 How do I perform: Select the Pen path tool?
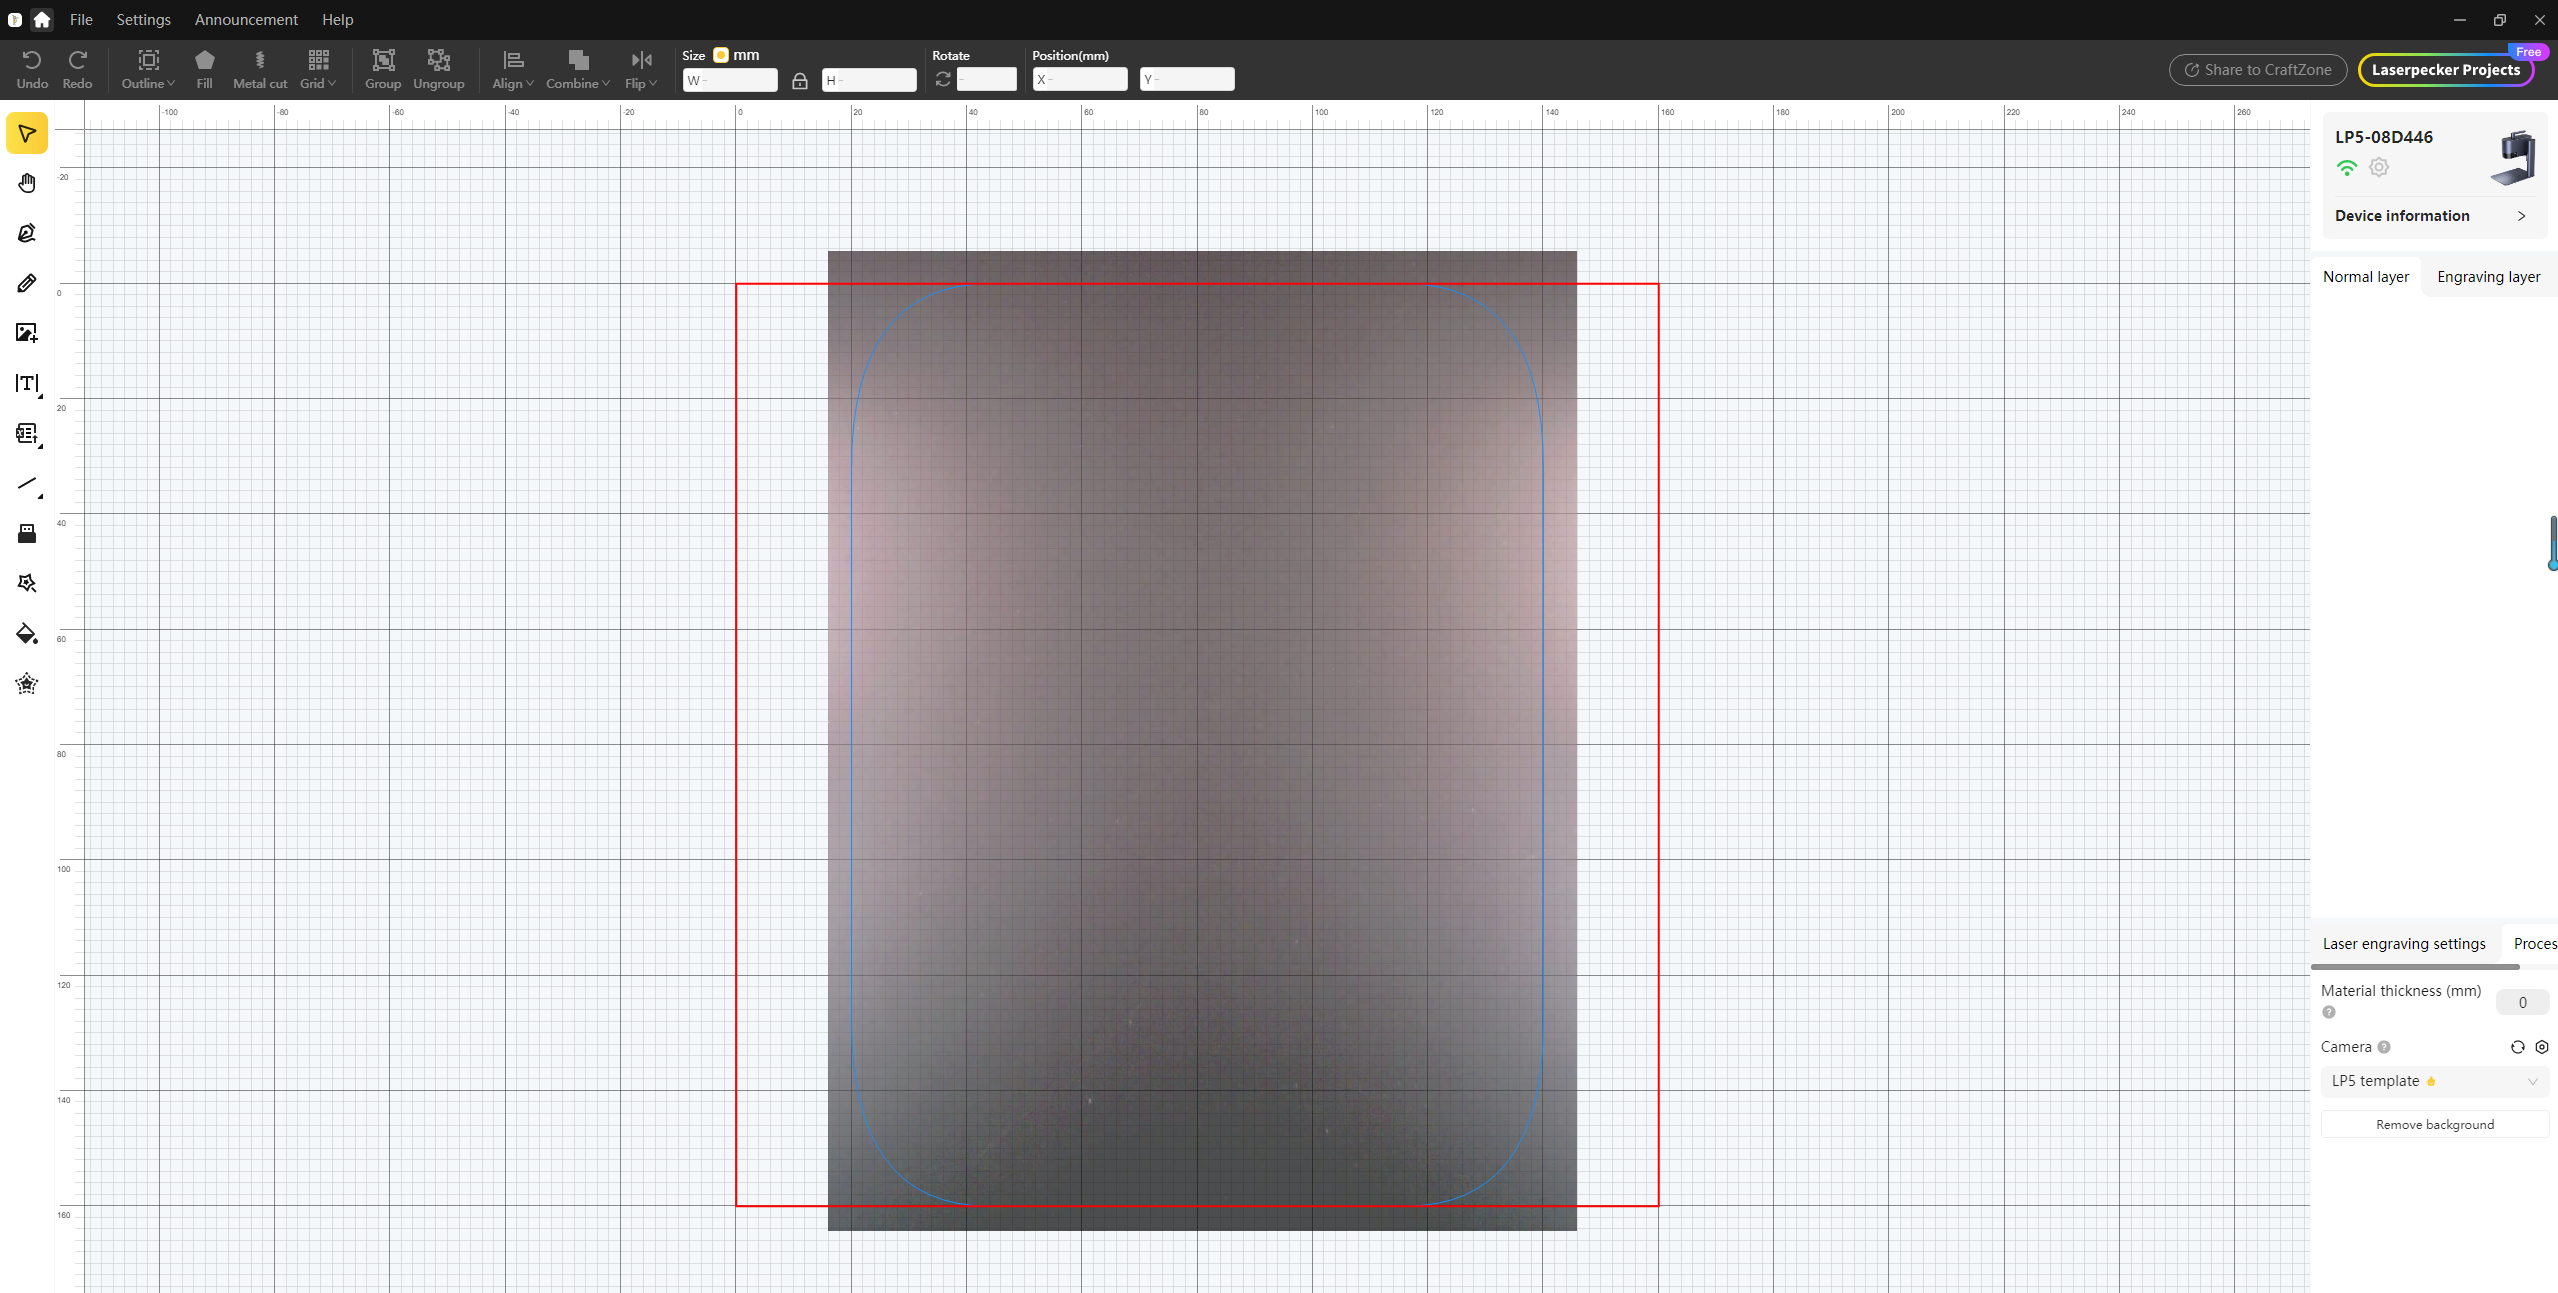tap(27, 233)
